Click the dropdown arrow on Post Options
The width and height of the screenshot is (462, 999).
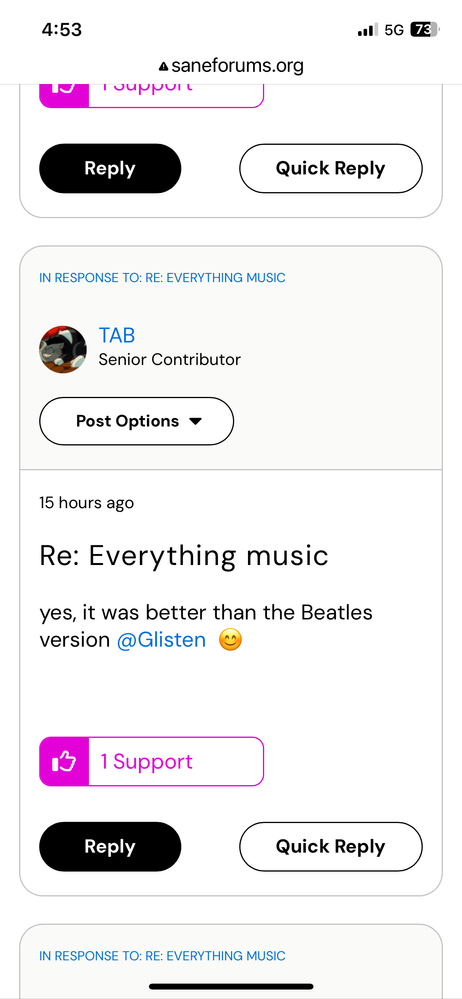click(196, 421)
